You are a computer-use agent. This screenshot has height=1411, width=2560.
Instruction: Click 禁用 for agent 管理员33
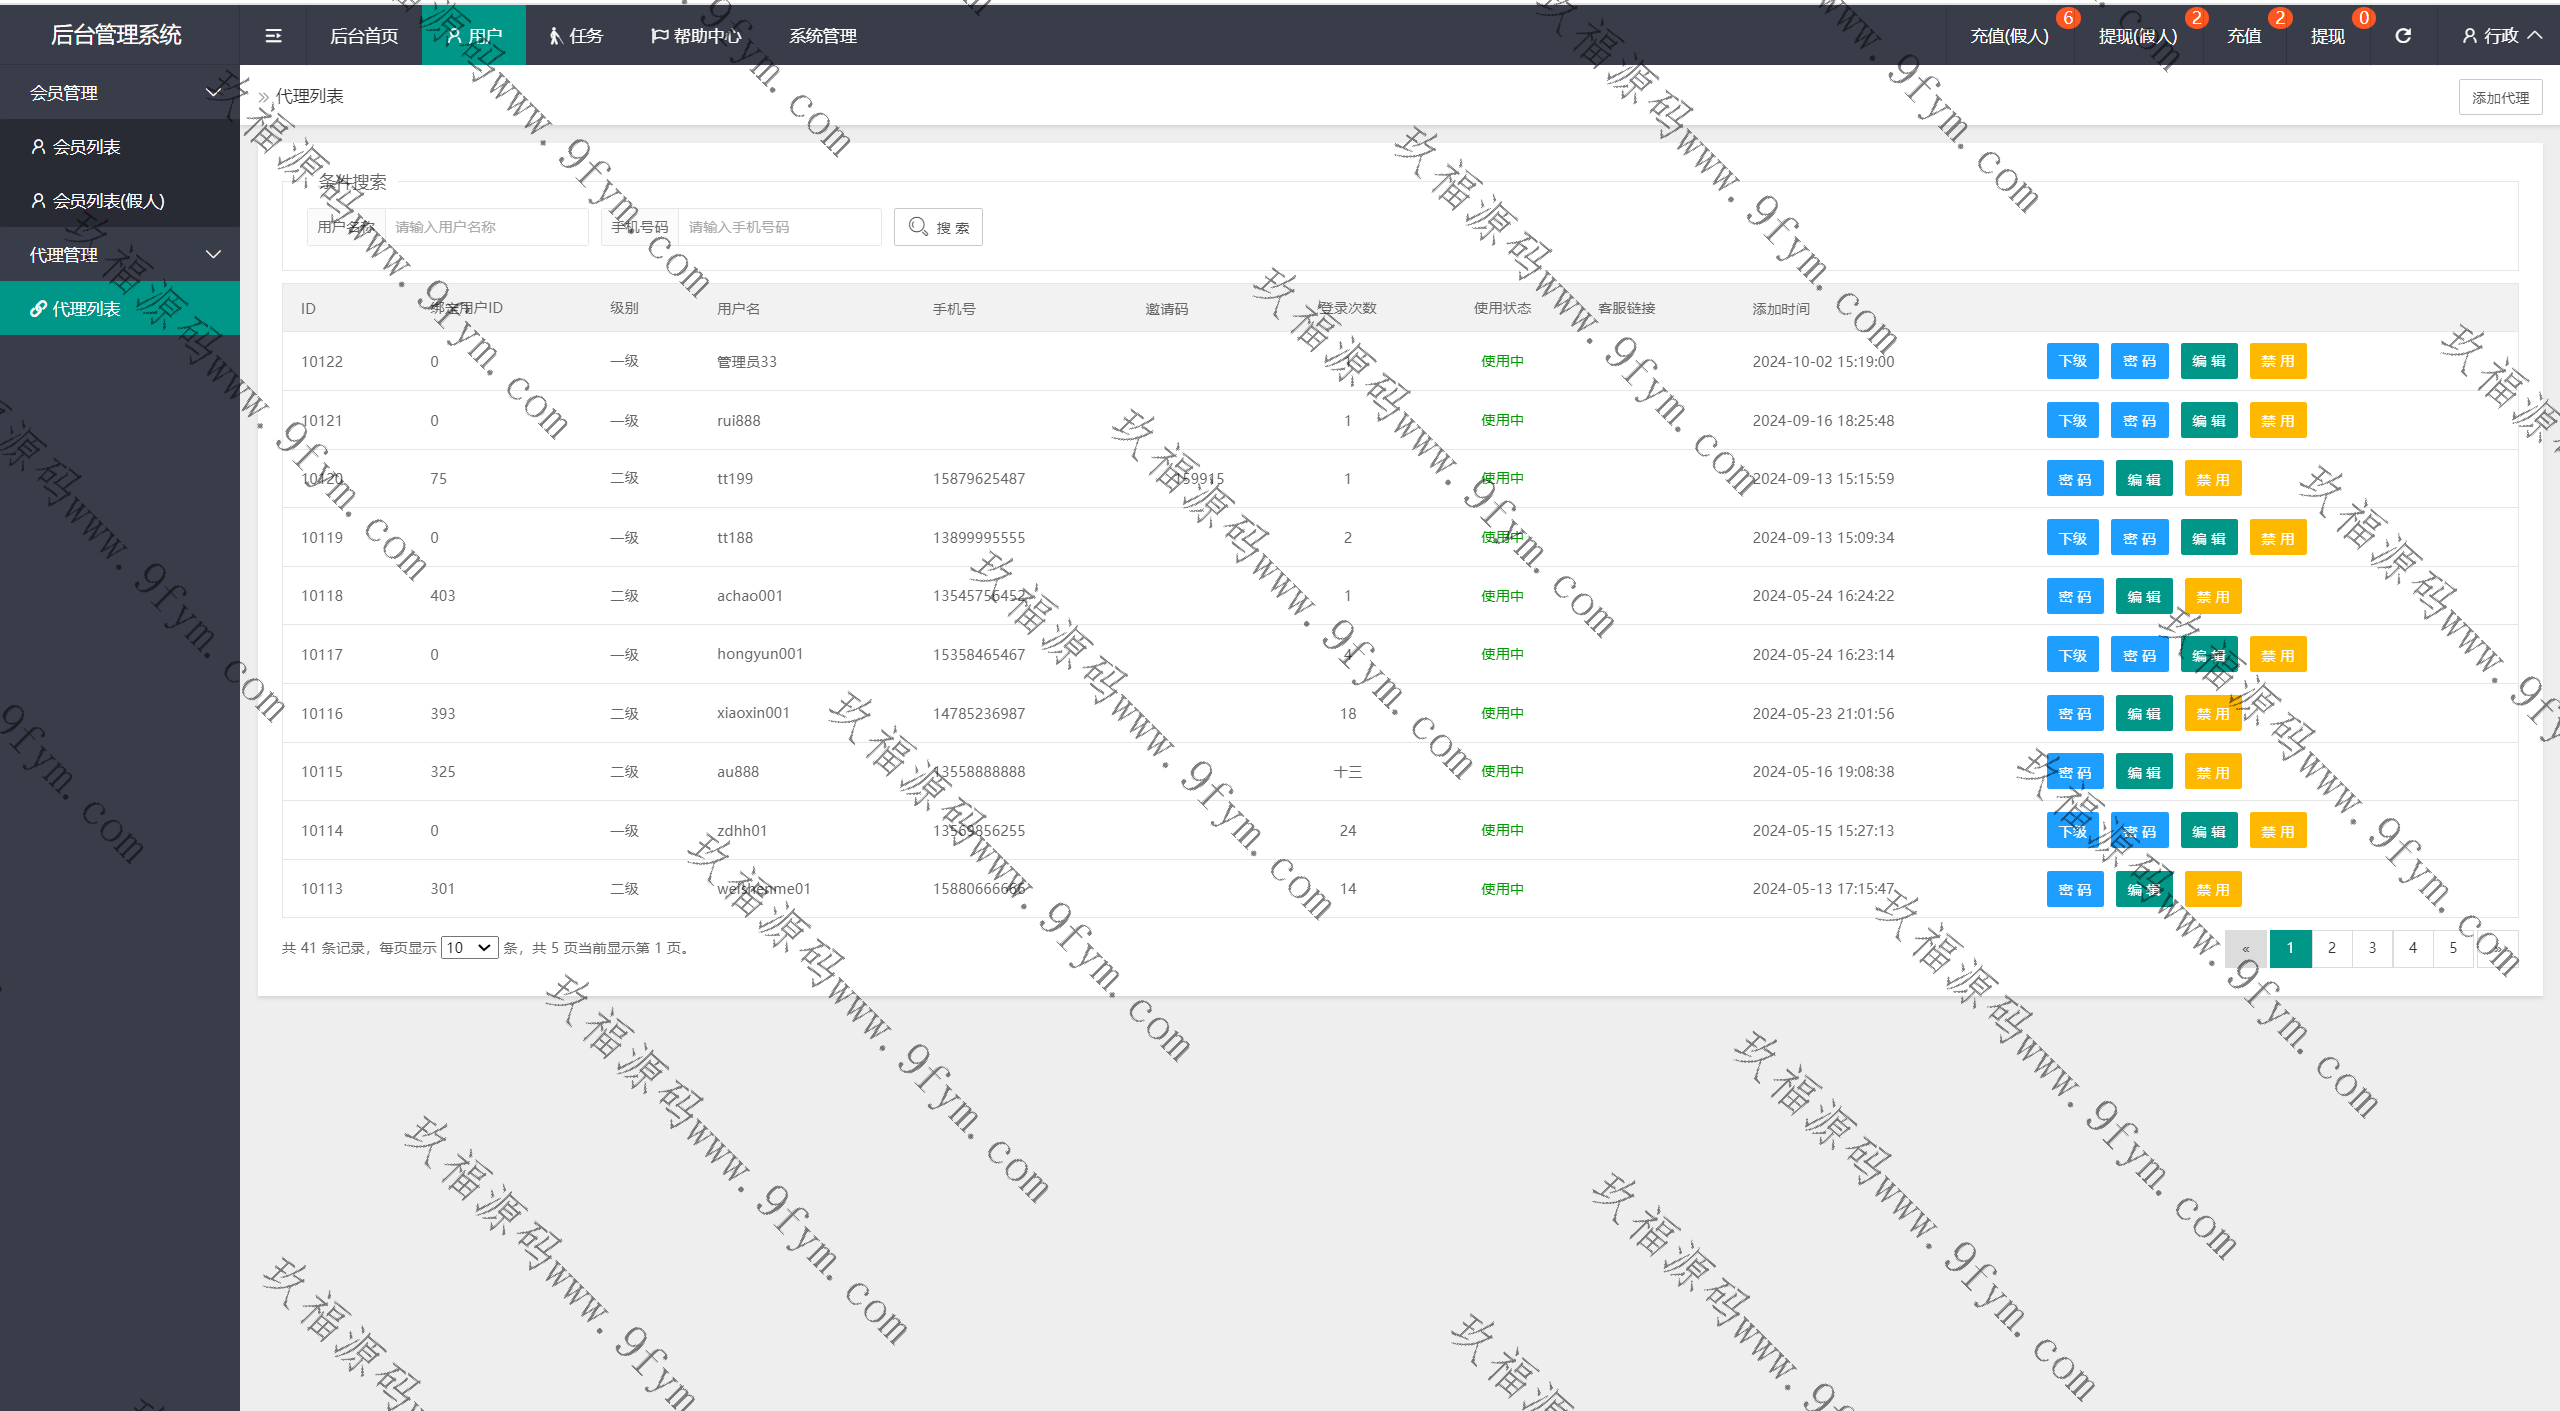click(2277, 361)
